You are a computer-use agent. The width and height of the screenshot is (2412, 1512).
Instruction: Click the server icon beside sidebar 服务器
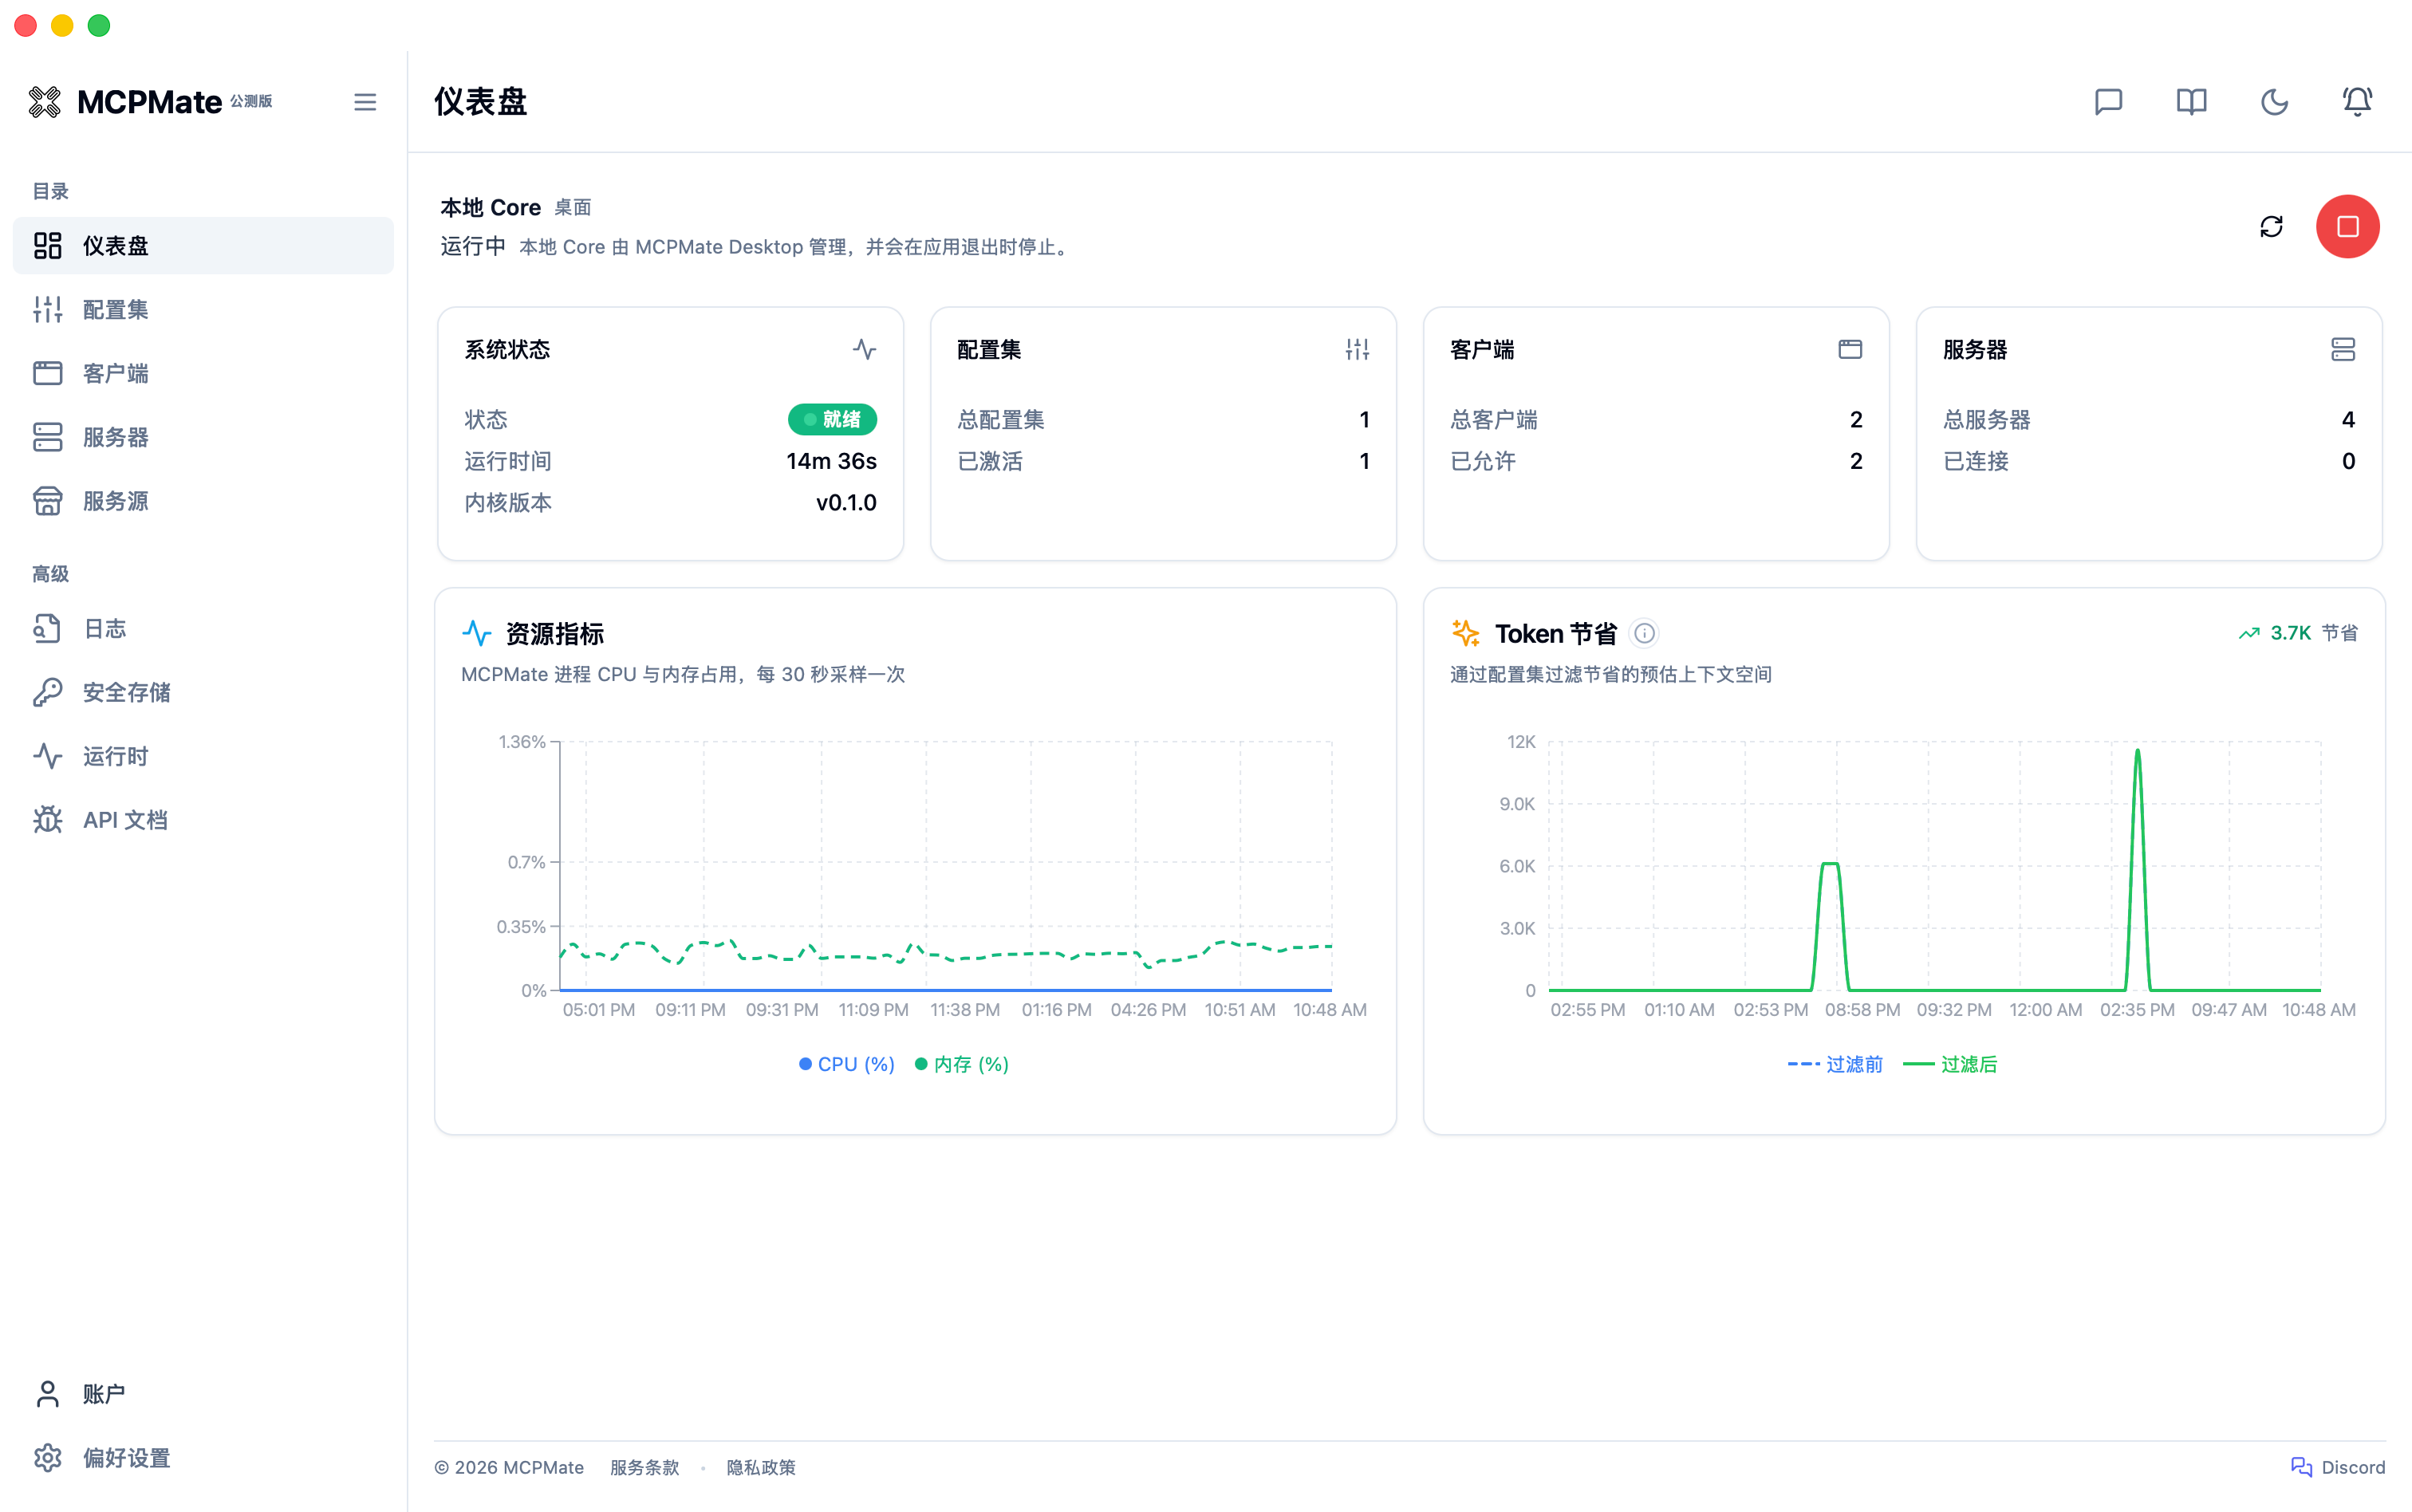click(47, 437)
